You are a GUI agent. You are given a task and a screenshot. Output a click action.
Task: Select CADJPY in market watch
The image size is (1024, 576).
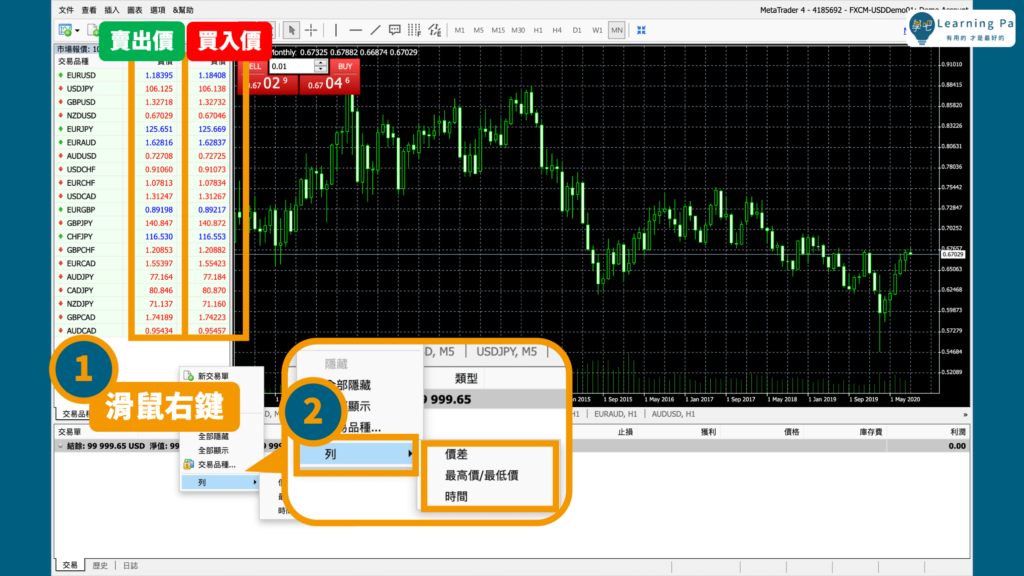[x=80, y=291]
